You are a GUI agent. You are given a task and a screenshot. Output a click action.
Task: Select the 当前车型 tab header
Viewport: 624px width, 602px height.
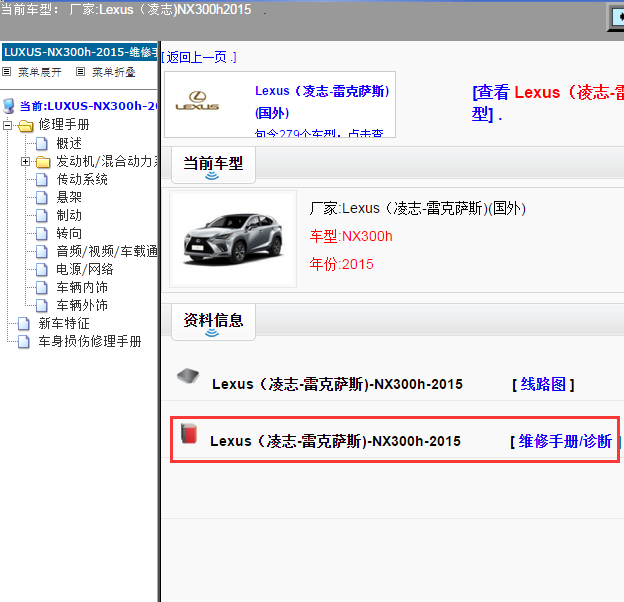(x=213, y=164)
